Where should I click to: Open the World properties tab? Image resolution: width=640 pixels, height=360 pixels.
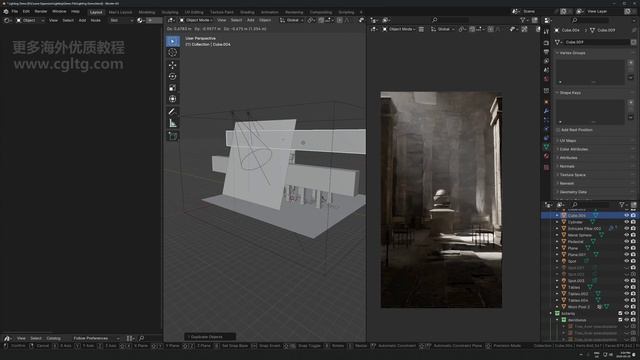pyautogui.click(x=547, y=79)
